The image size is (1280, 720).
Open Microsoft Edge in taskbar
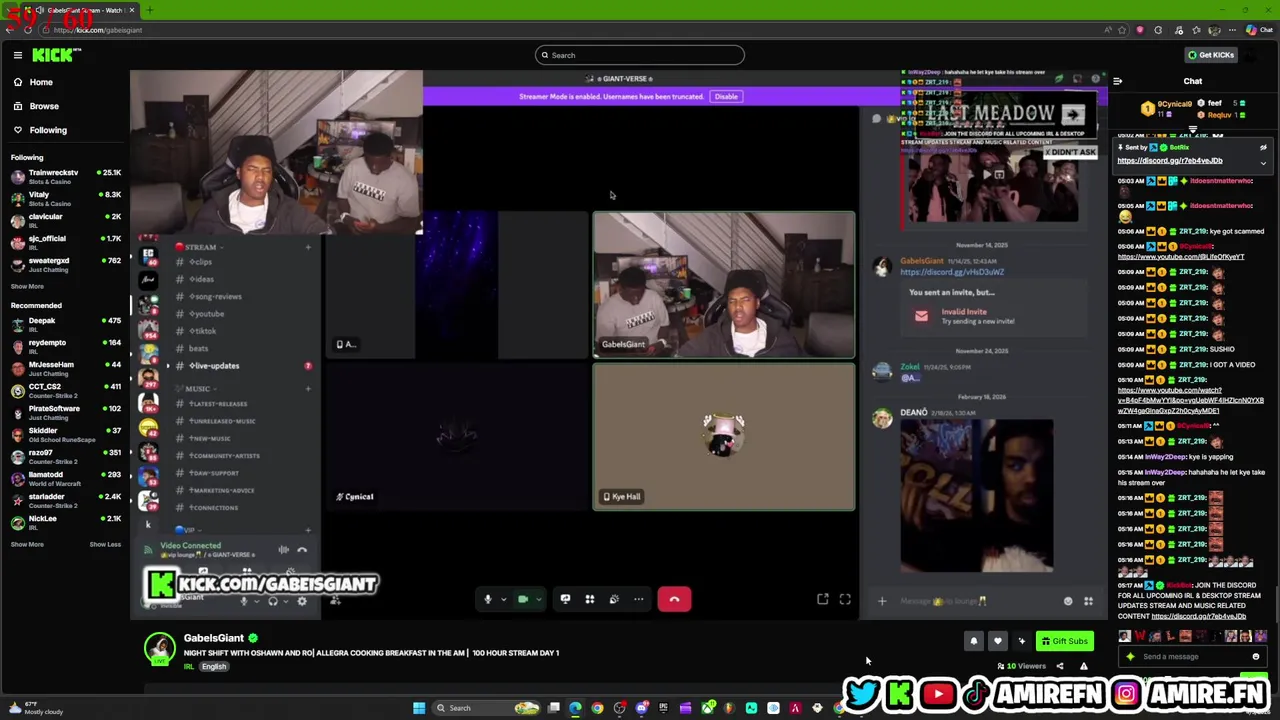point(575,708)
